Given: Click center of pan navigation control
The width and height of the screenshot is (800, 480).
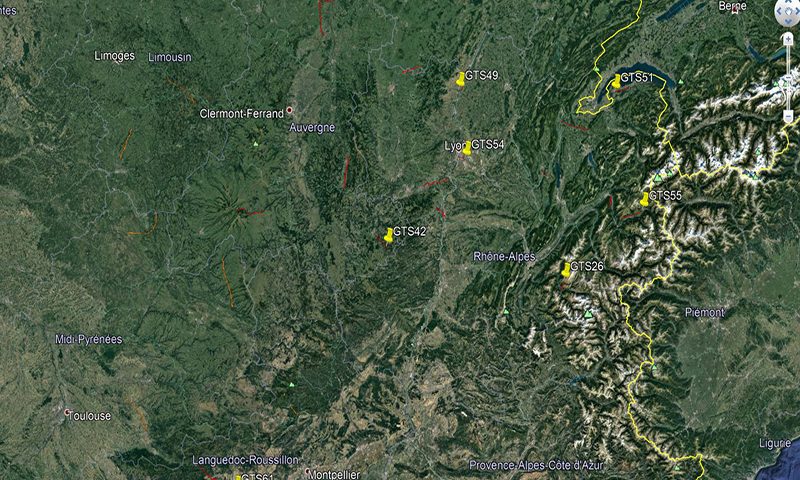Looking at the screenshot, I should coord(788,11).
